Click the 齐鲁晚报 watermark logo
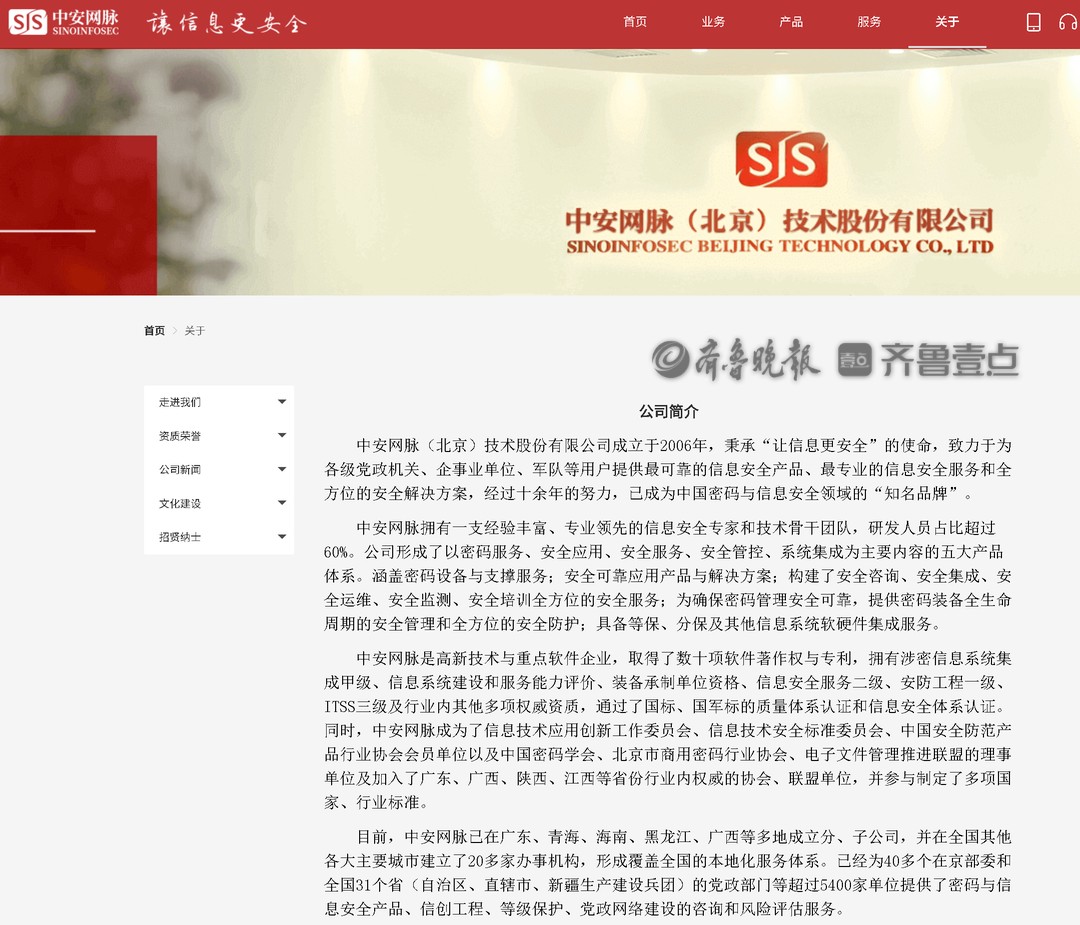The image size is (1080, 925). click(x=736, y=360)
